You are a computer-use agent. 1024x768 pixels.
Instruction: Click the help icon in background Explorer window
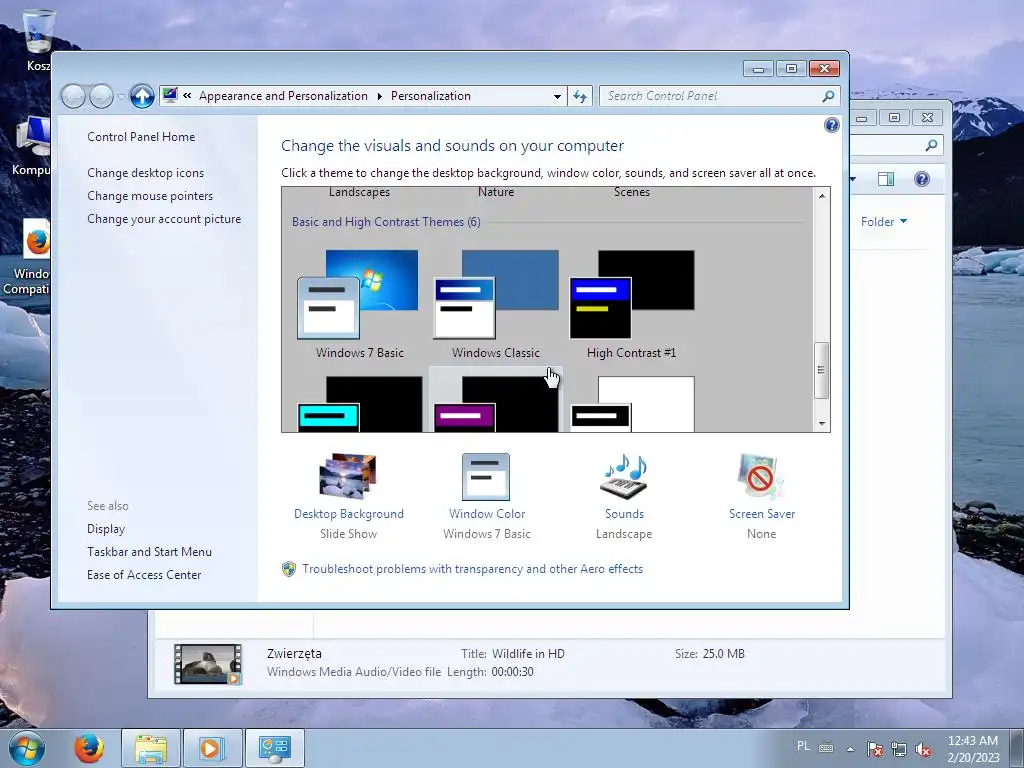point(921,179)
